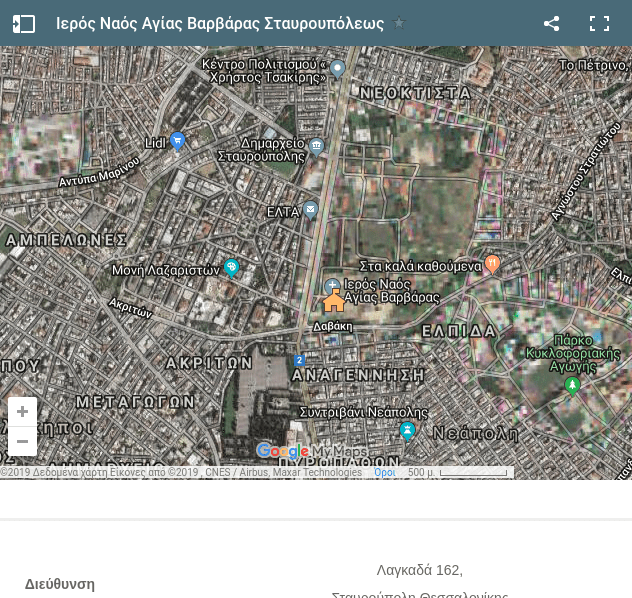Click the ΕΛΤΑ post office marker
The height and width of the screenshot is (598, 632).
coord(311,210)
